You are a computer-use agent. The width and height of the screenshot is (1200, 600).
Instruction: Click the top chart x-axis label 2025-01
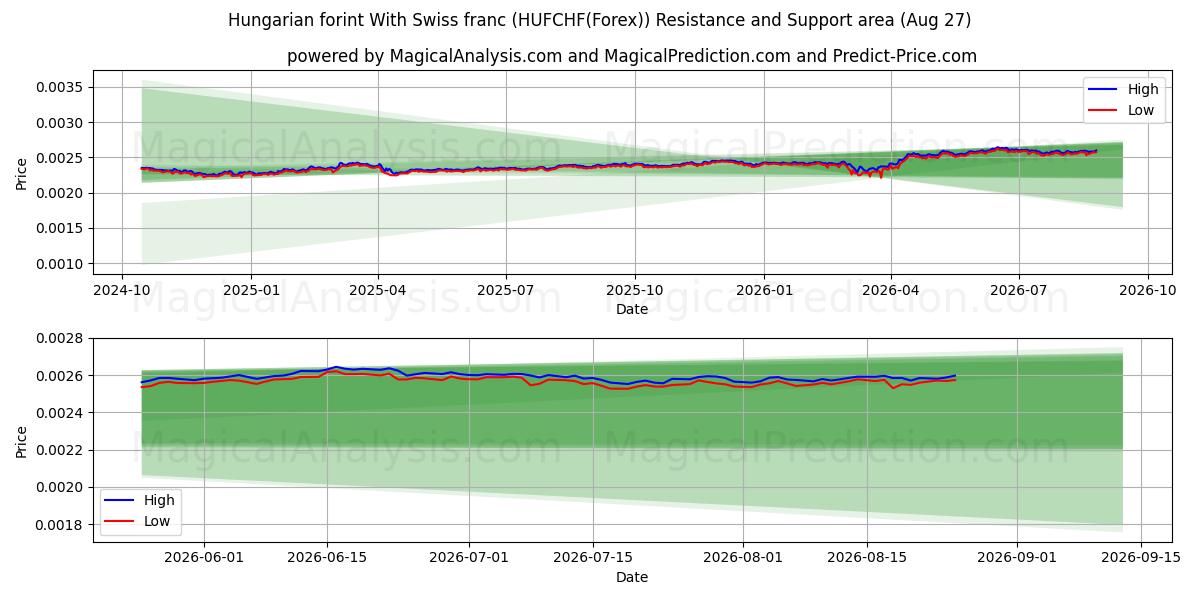pyautogui.click(x=250, y=290)
